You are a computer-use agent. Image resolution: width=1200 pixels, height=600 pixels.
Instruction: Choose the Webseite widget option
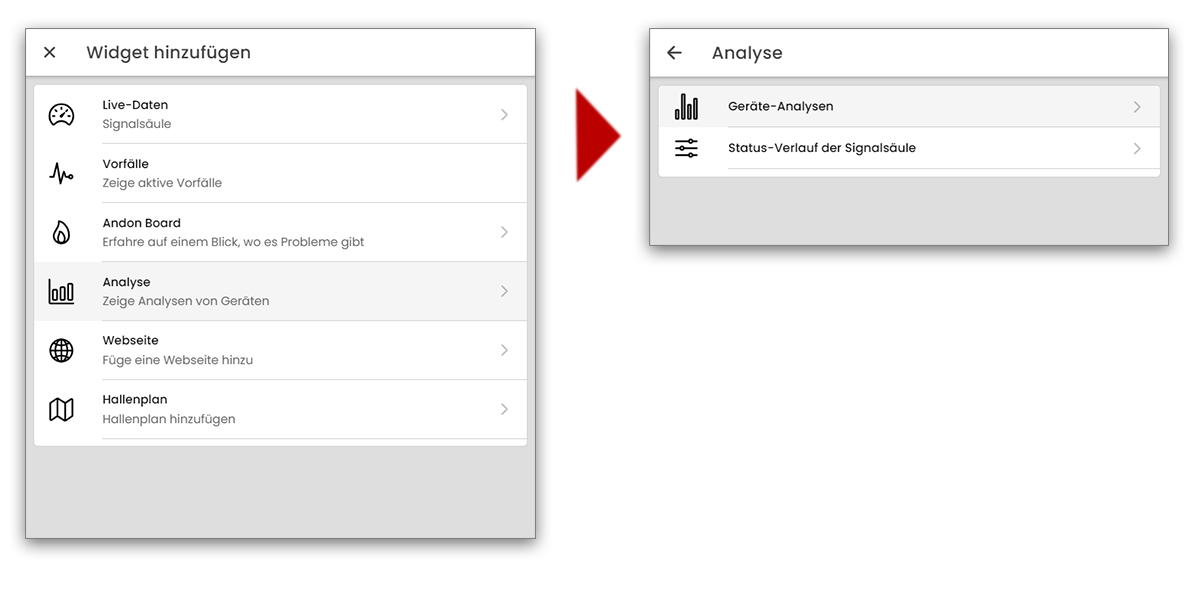[x=280, y=351]
